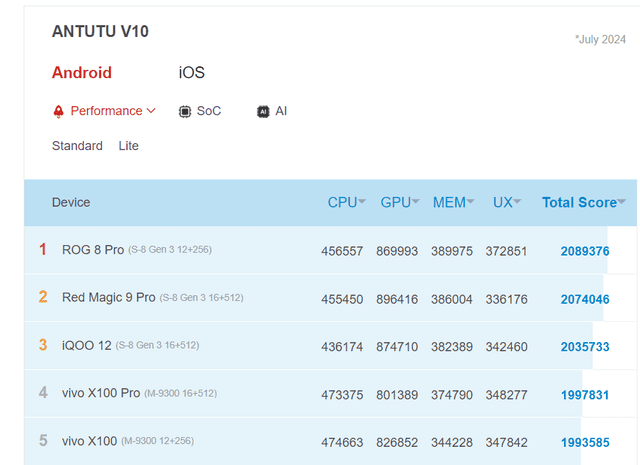Image resolution: width=640 pixels, height=465 pixels.
Task: Click iQOO 12 CPU score 436174
Action: click(342, 347)
